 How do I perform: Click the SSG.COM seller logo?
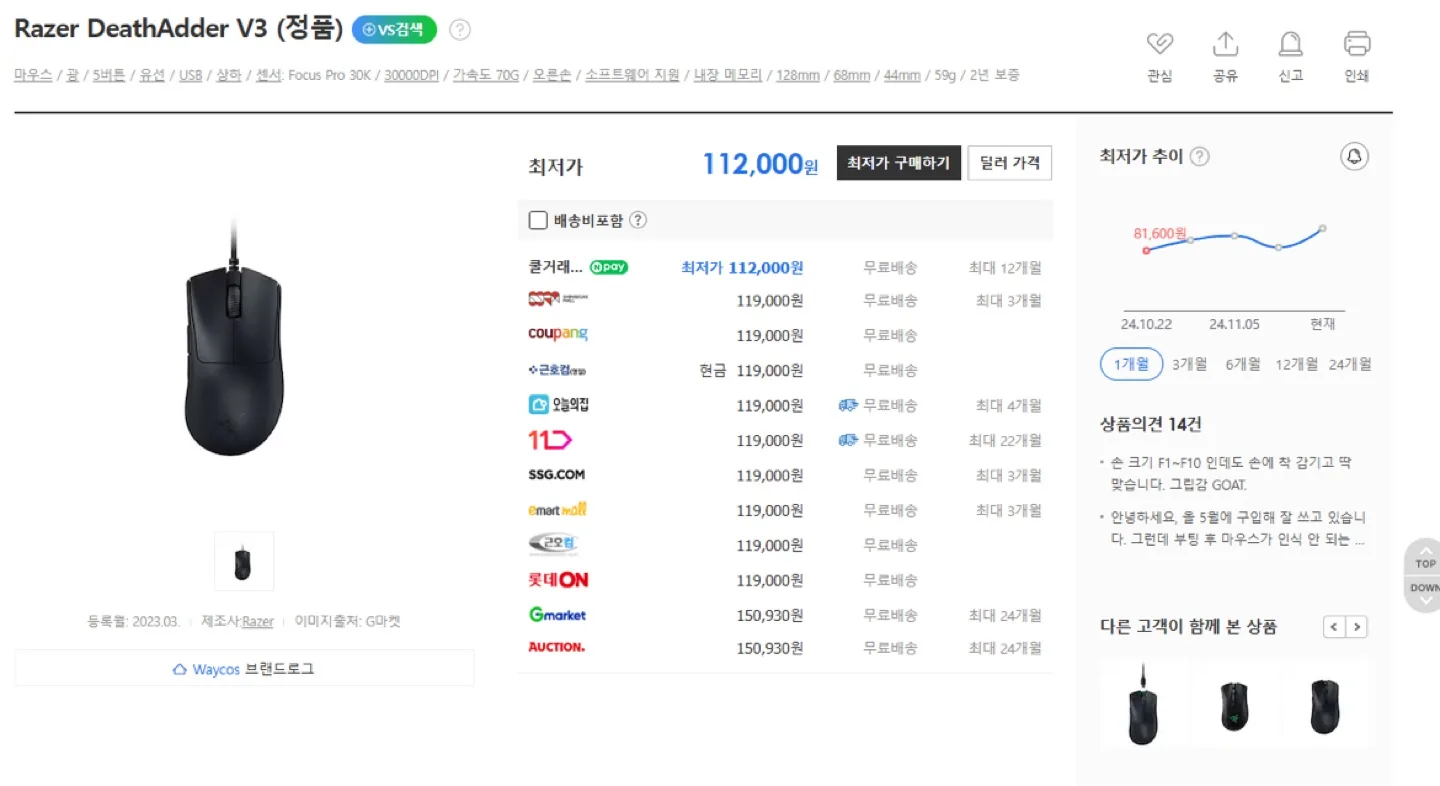(x=557, y=475)
